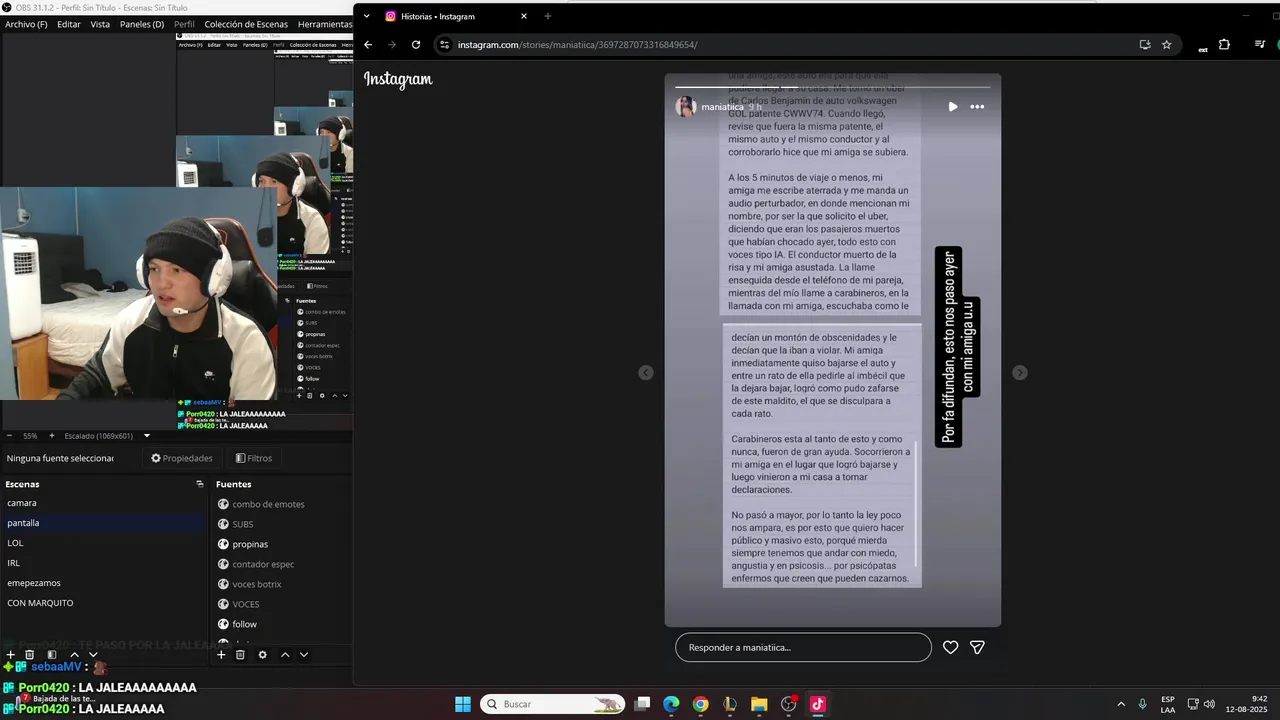Click the contador espec source icon
This screenshot has height=720, width=1280.
[x=223, y=564]
